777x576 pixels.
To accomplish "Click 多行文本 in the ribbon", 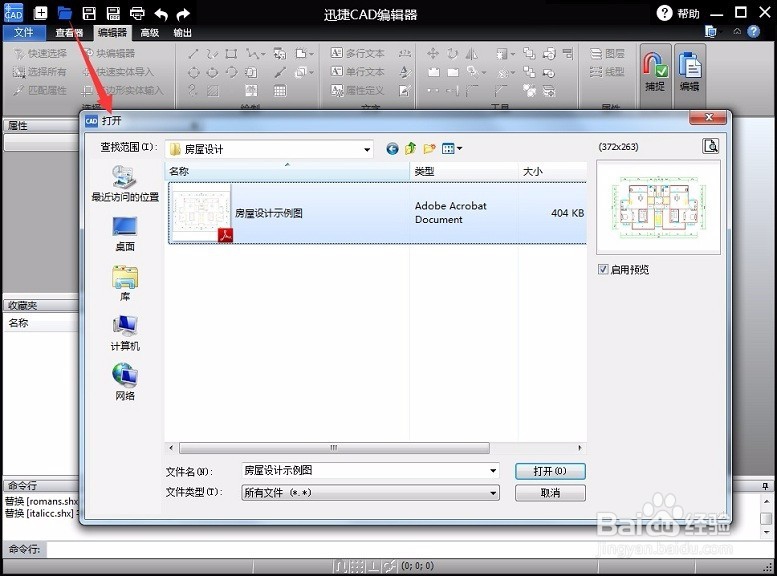I will coord(358,54).
